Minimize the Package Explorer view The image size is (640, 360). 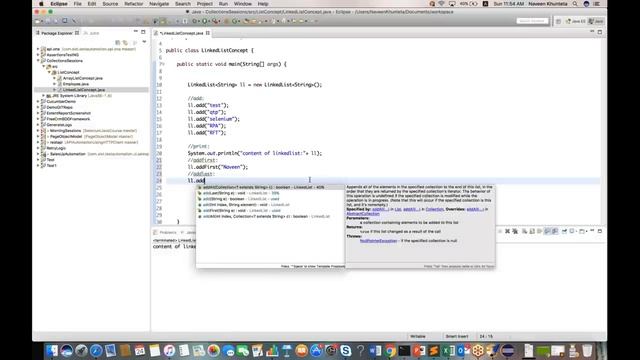pos(136,32)
